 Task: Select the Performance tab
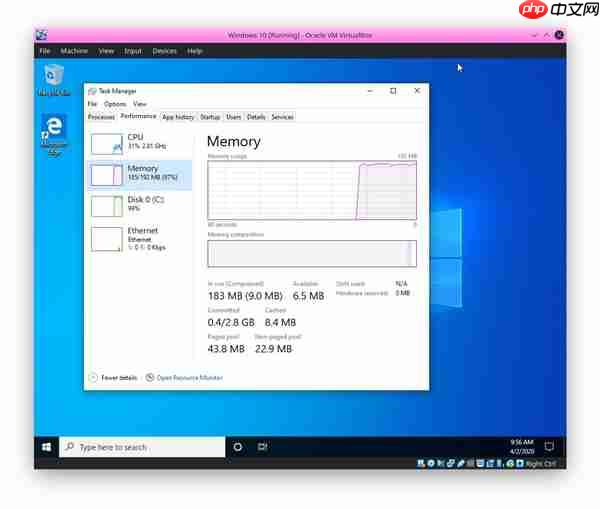pyautogui.click(x=138, y=116)
